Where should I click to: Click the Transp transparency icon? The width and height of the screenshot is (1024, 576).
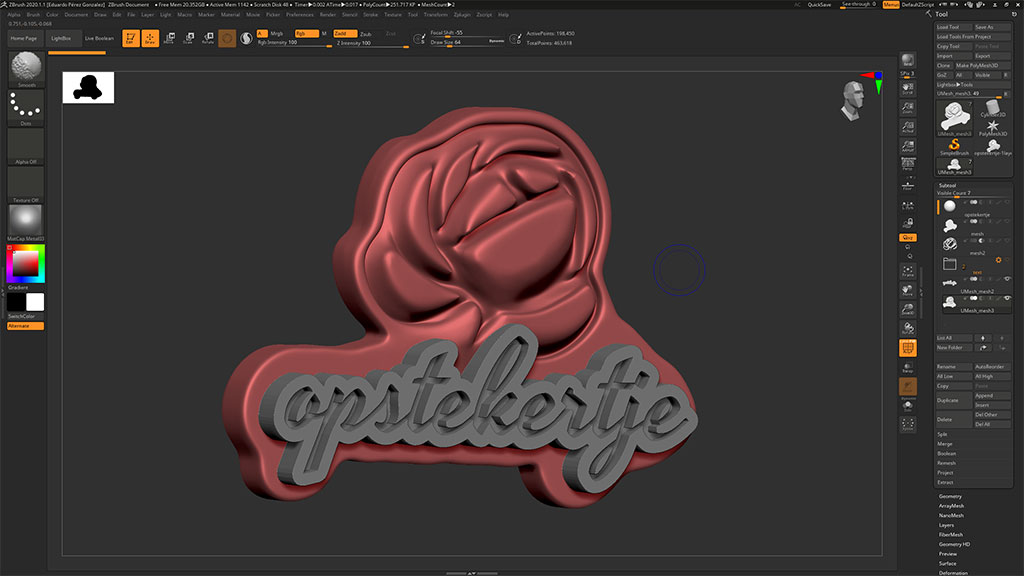(x=908, y=368)
